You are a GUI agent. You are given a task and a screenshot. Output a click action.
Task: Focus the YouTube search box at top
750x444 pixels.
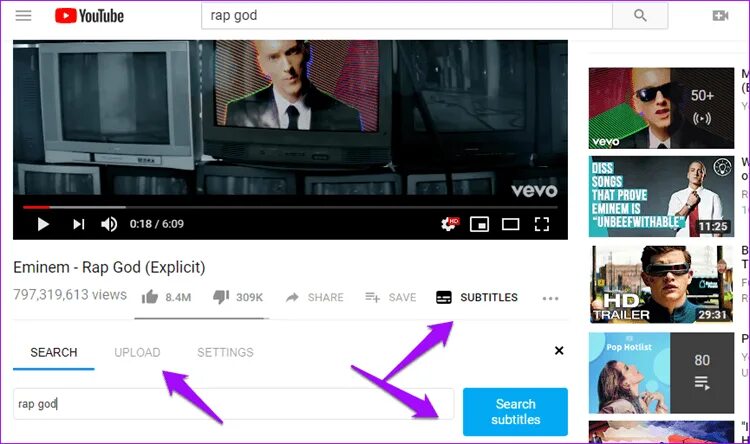pos(407,16)
